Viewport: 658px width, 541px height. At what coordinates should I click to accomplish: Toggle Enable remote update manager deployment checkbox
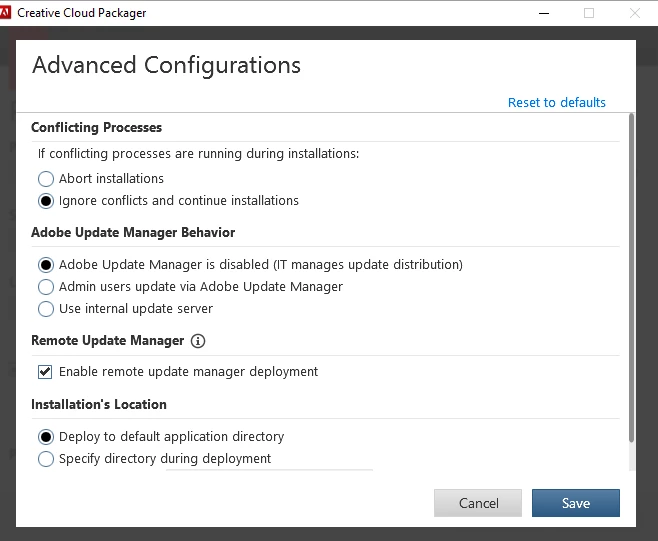coord(45,372)
